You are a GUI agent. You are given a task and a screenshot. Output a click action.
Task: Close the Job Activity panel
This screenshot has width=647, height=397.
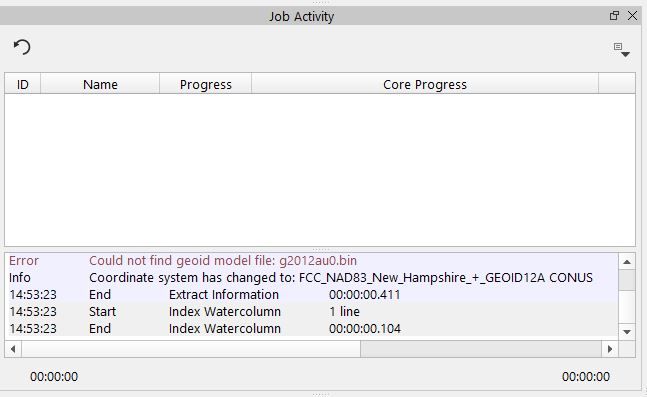tap(632, 16)
